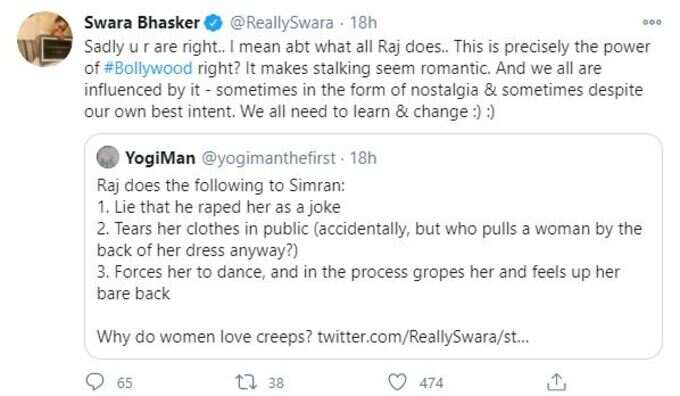This screenshot has width=680, height=396.
Task: Click the 474 likes count
Action: coord(431,383)
